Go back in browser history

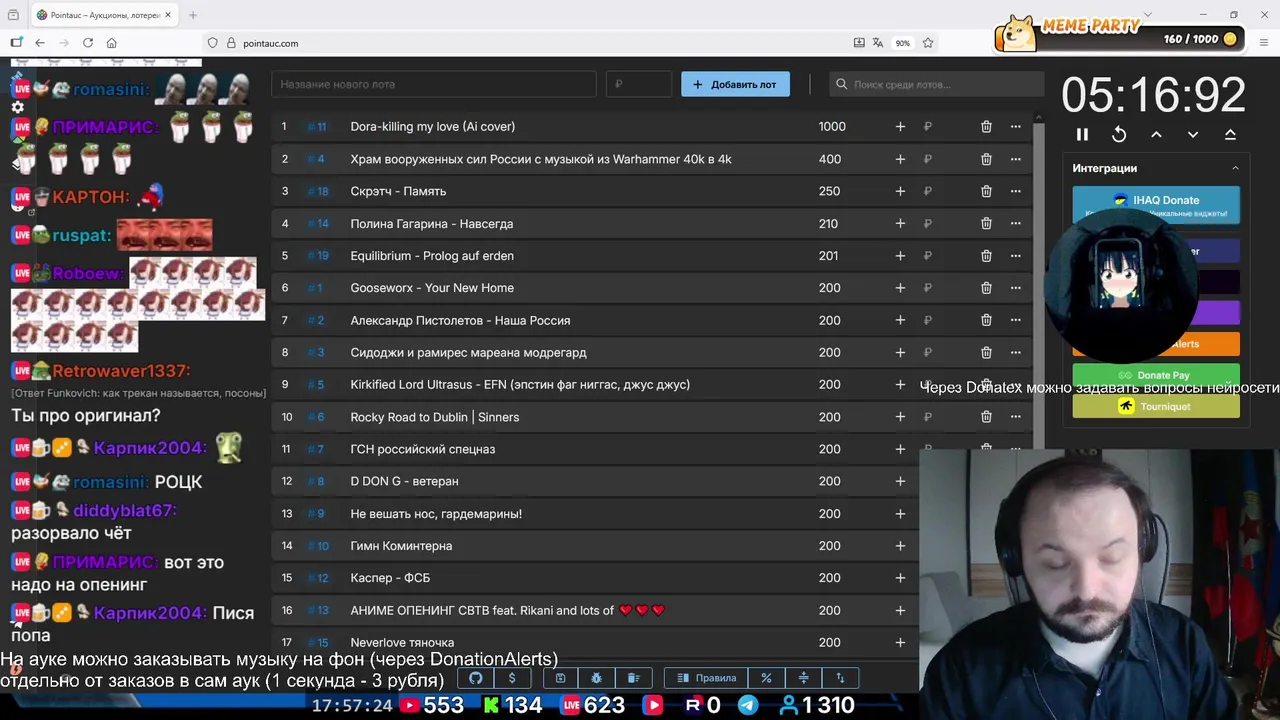pyautogui.click(x=40, y=43)
